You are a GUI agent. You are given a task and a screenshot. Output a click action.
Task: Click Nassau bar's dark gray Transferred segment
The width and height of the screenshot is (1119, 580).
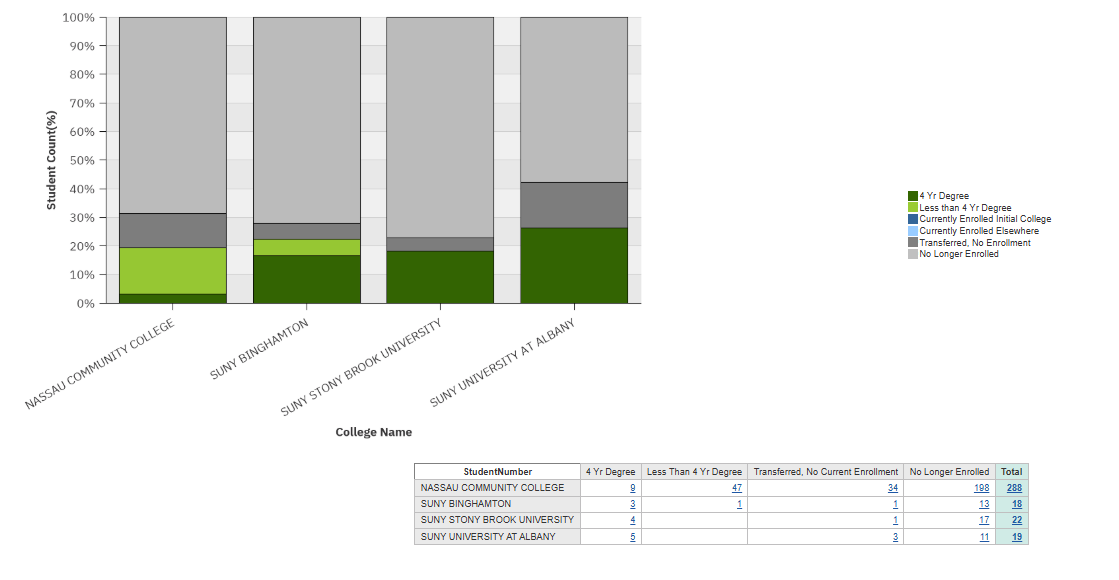[173, 230]
